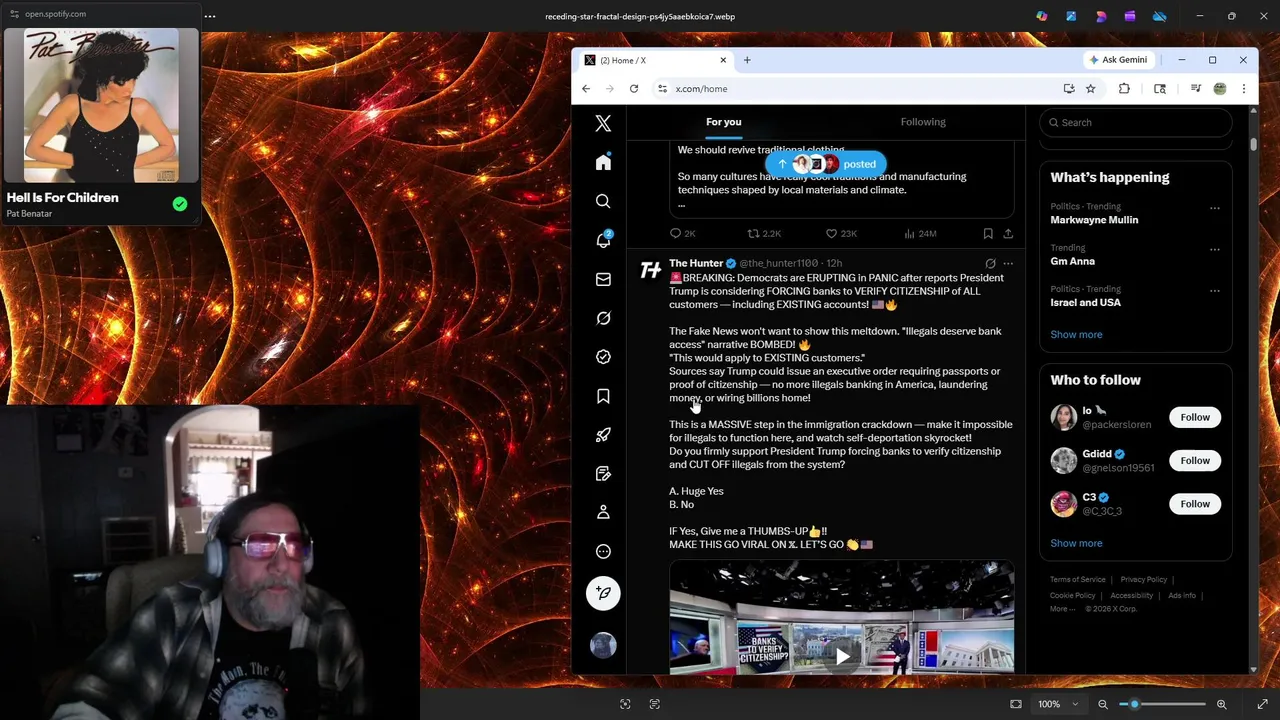Open a new Chrome tab
The height and width of the screenshot is (720, 1280).
click(x=747, y=60)
